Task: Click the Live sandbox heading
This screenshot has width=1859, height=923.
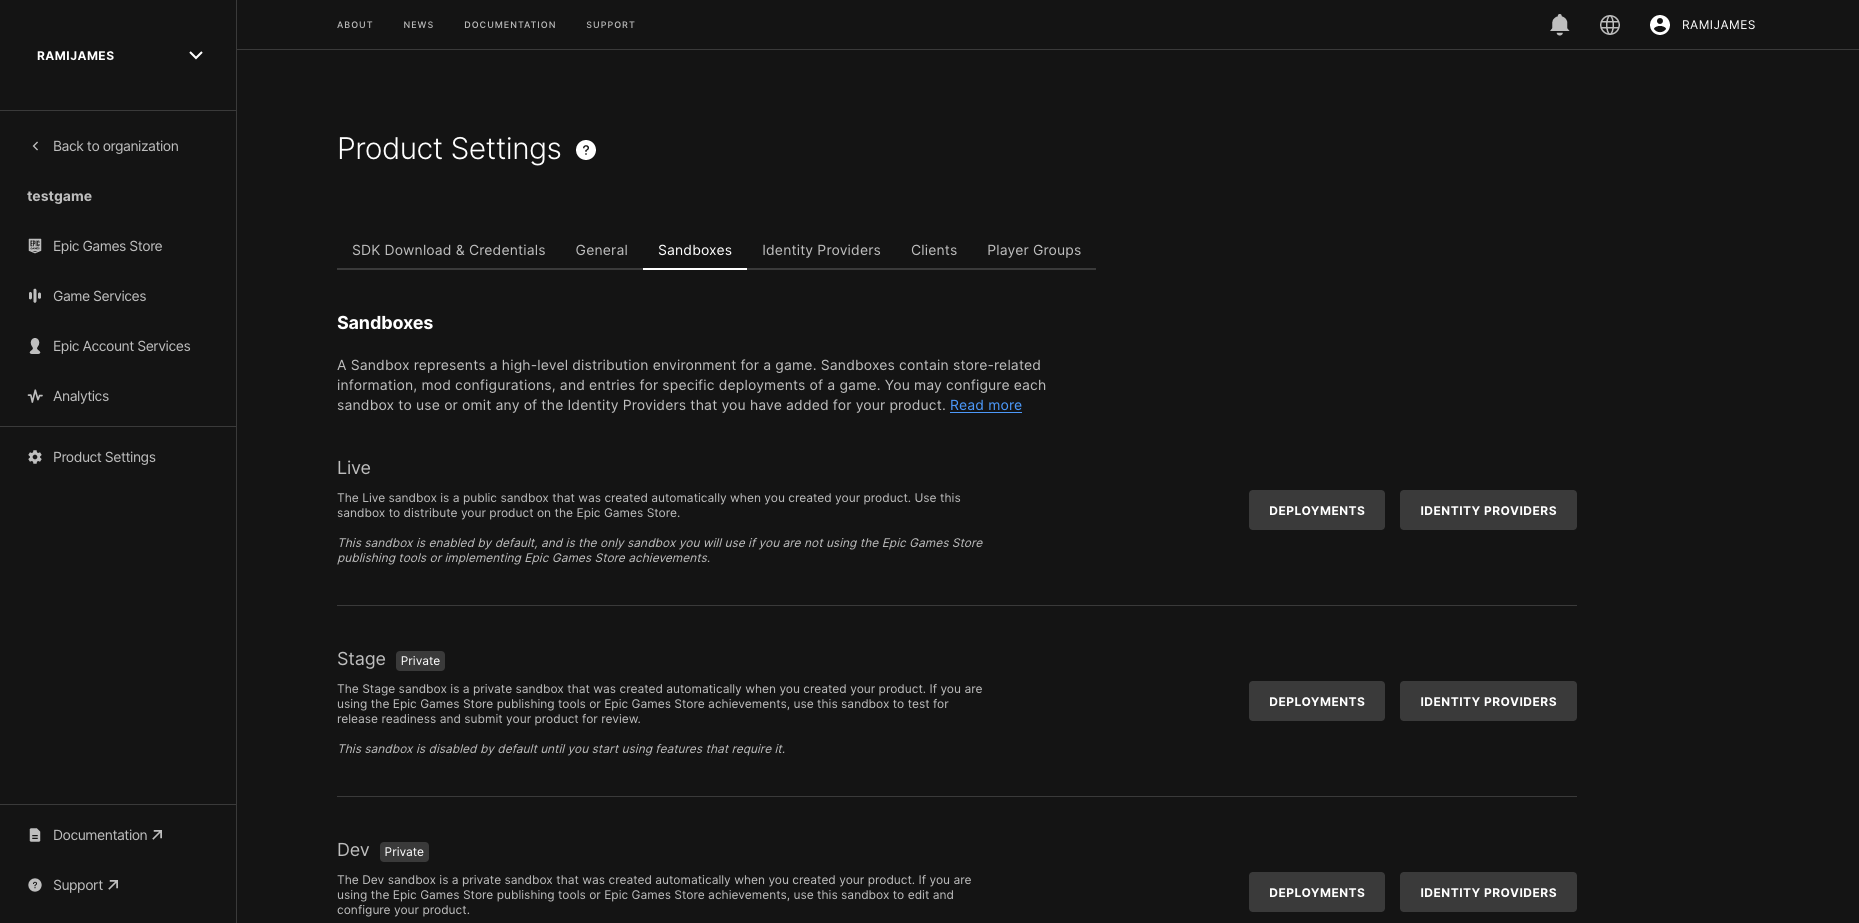Action: tap(354, 468)
